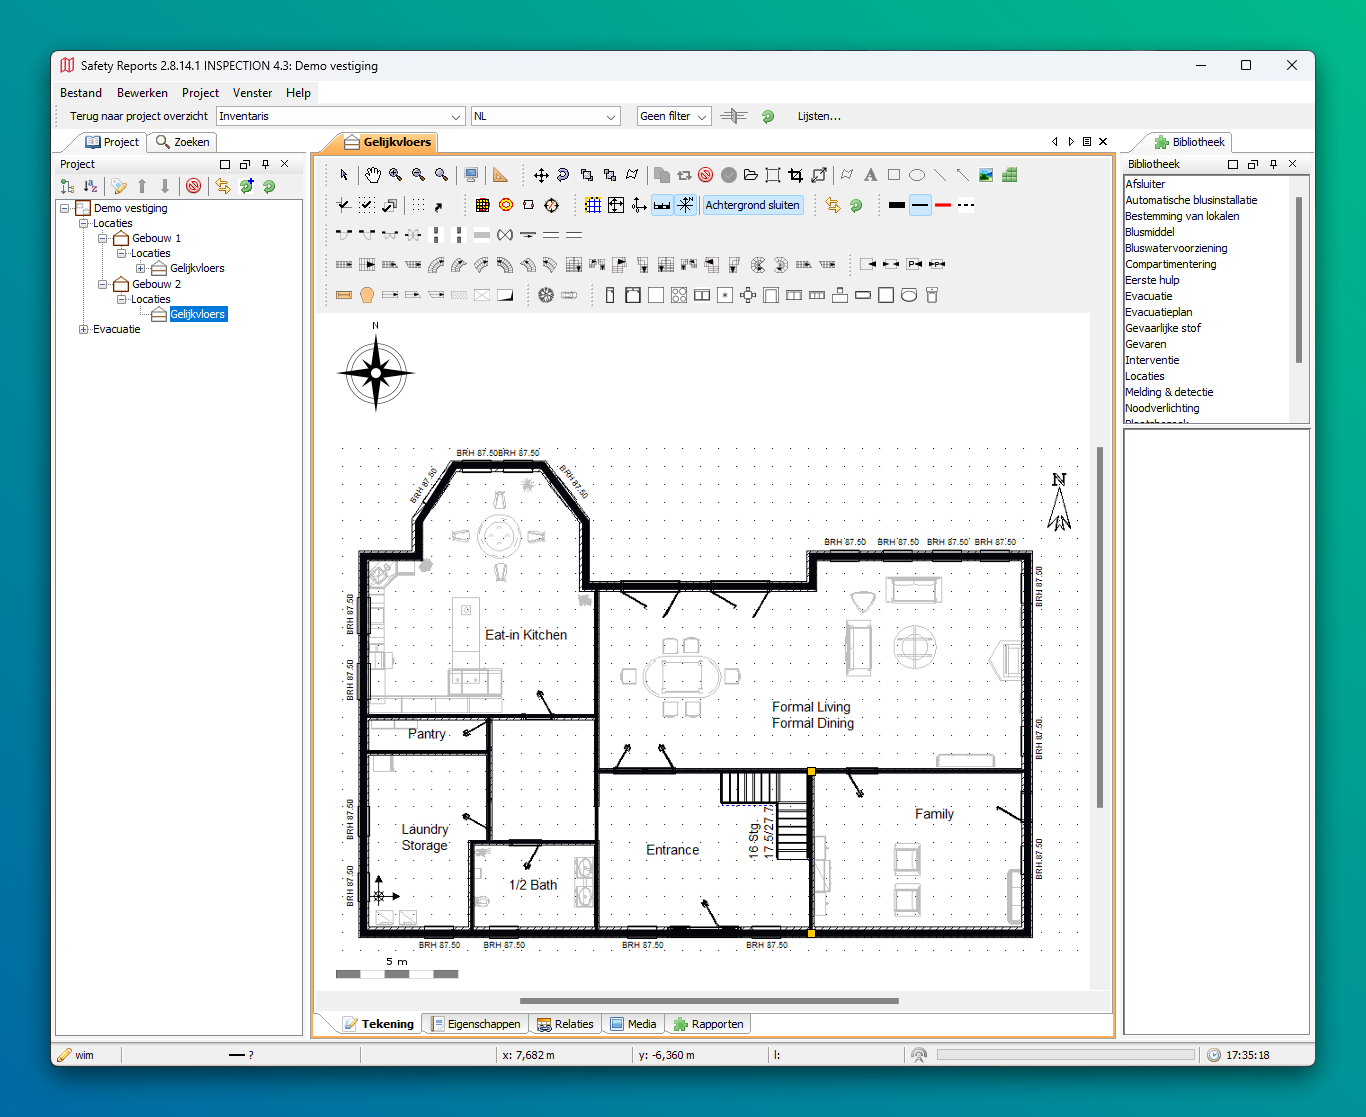1366x1117 pixels.
Task: Open the Bewerken menu
Action: (x=142, y=93)
